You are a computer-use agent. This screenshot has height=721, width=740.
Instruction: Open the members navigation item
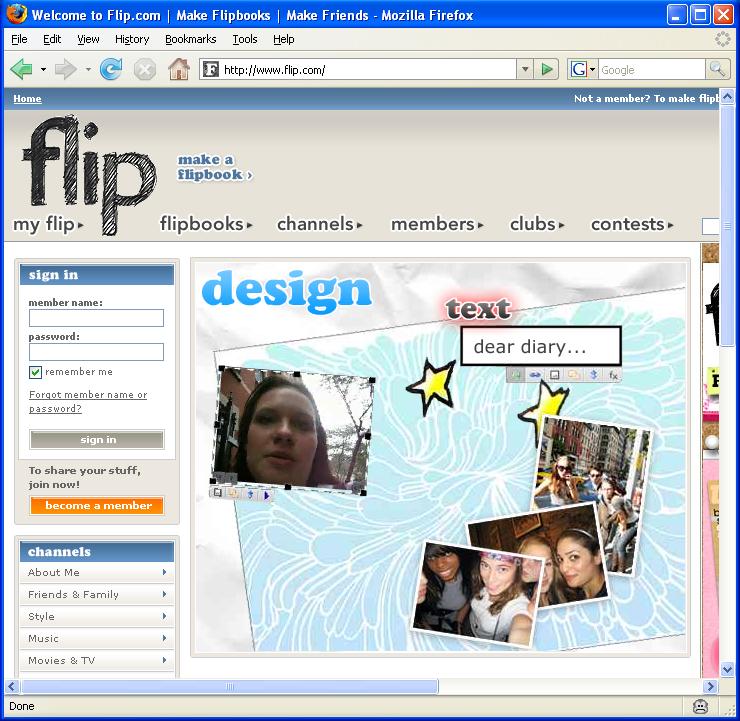(437, 224)
